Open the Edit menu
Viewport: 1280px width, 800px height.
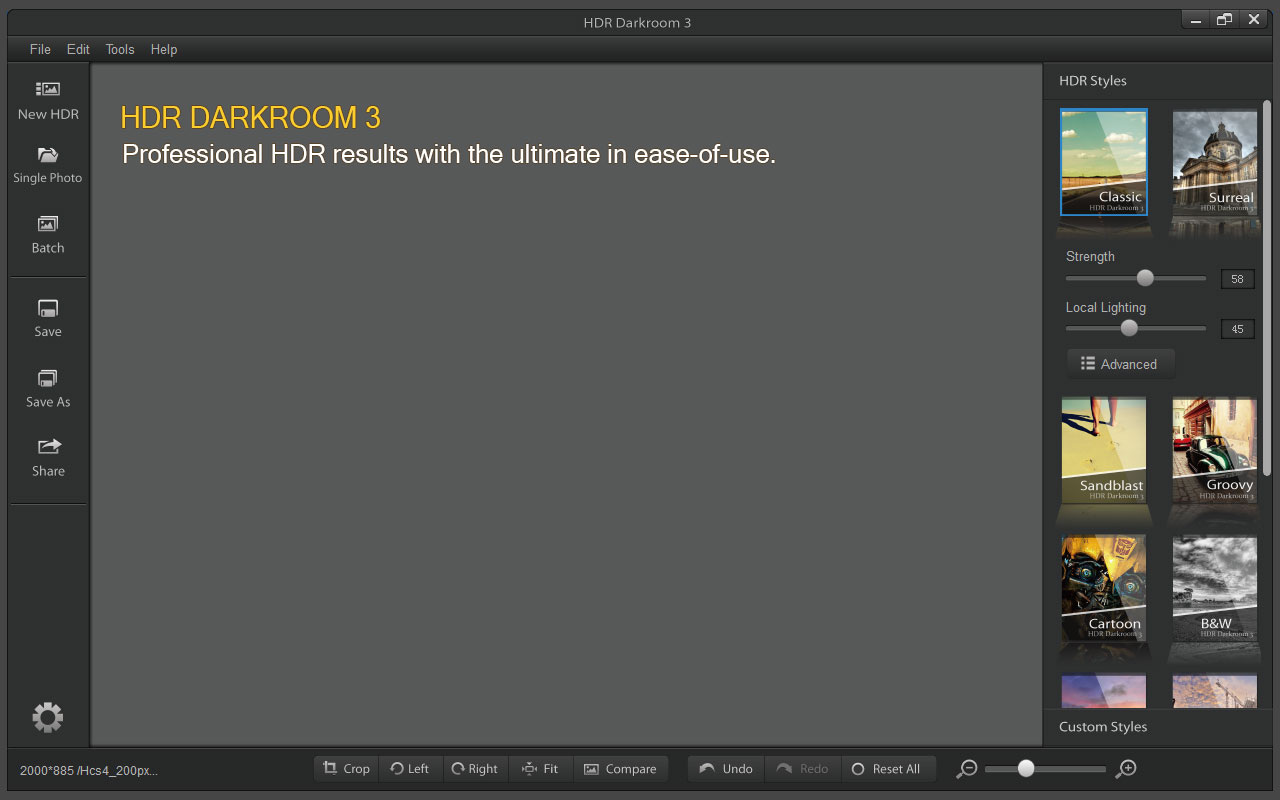[78, 49]
